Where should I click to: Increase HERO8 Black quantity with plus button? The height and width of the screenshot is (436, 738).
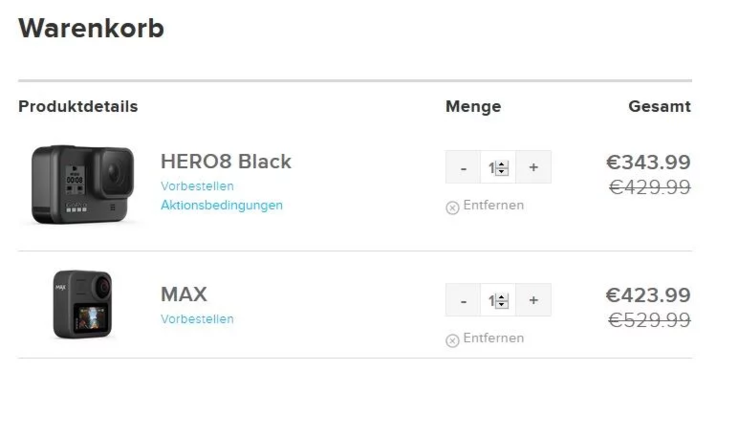533,168
